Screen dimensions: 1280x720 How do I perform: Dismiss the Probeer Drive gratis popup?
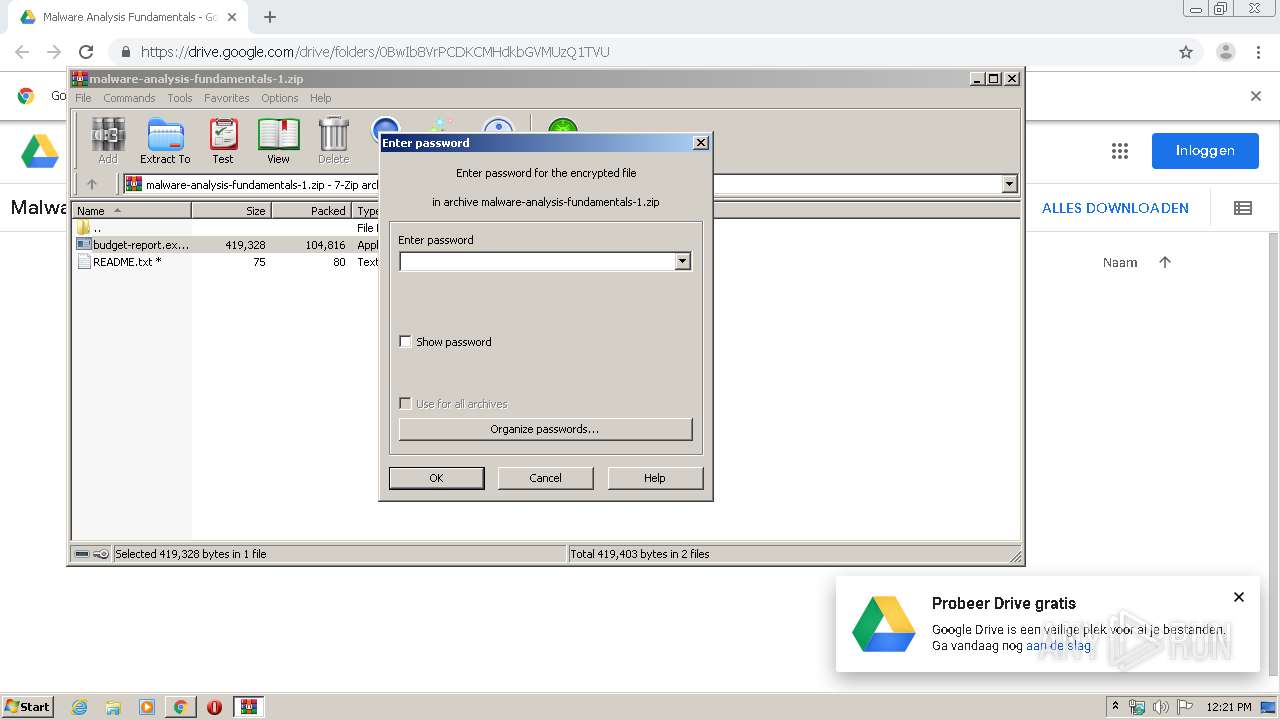1239,597
